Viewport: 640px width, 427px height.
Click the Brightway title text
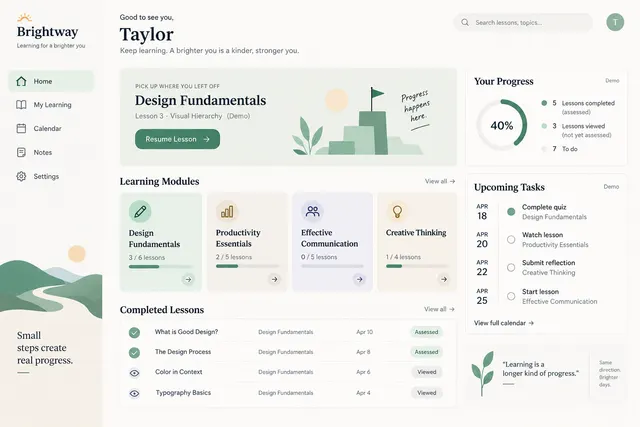[x=47, y=32]
